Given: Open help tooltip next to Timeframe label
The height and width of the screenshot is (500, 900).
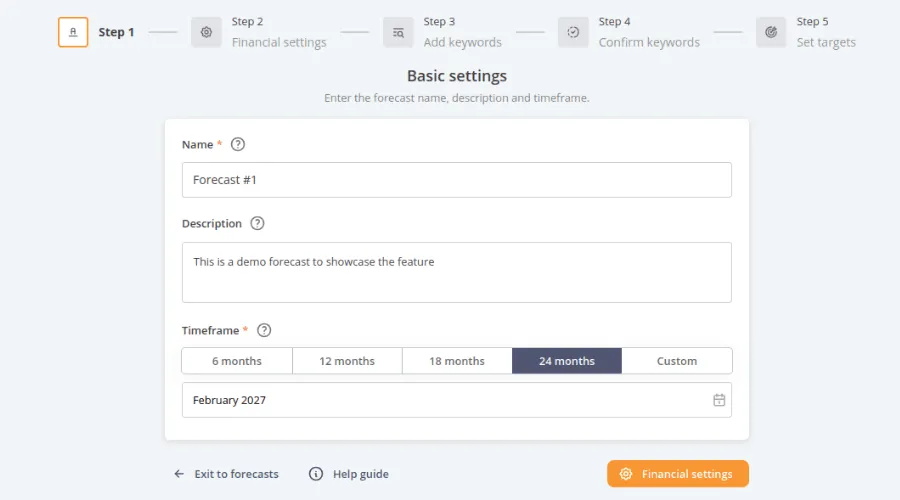Looking at the screenshot, I should coord(264,330).
